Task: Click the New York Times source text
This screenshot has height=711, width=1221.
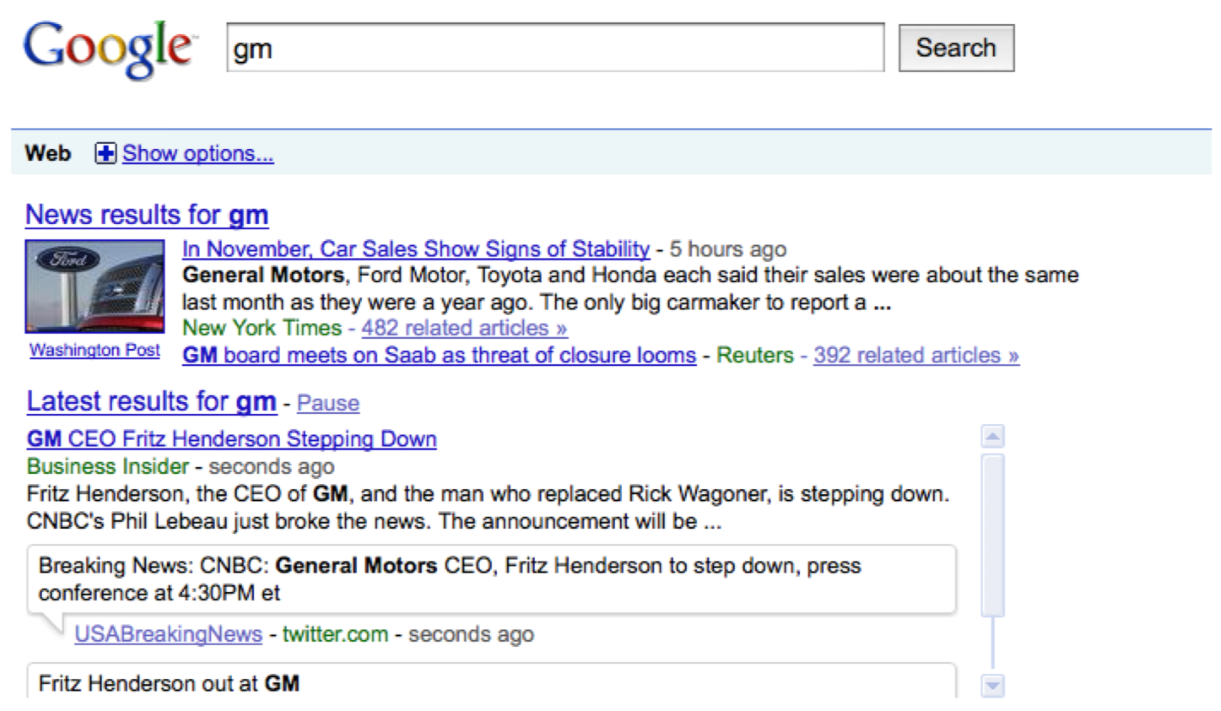Action: (x=263, y=328)
